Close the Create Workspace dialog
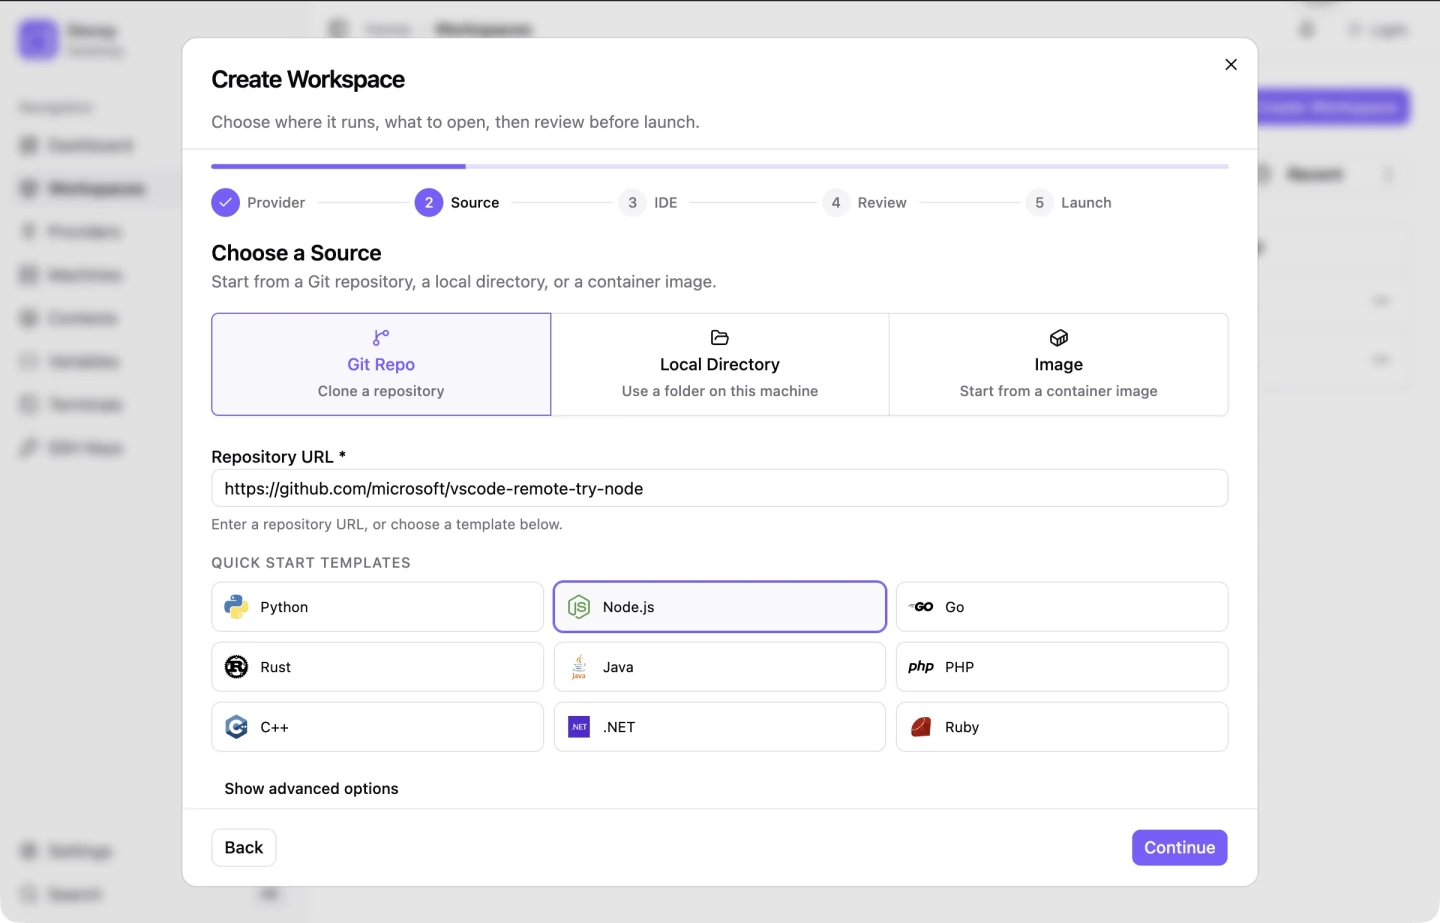Viewport: 1440px width, 923px height. click(1231, 64)
